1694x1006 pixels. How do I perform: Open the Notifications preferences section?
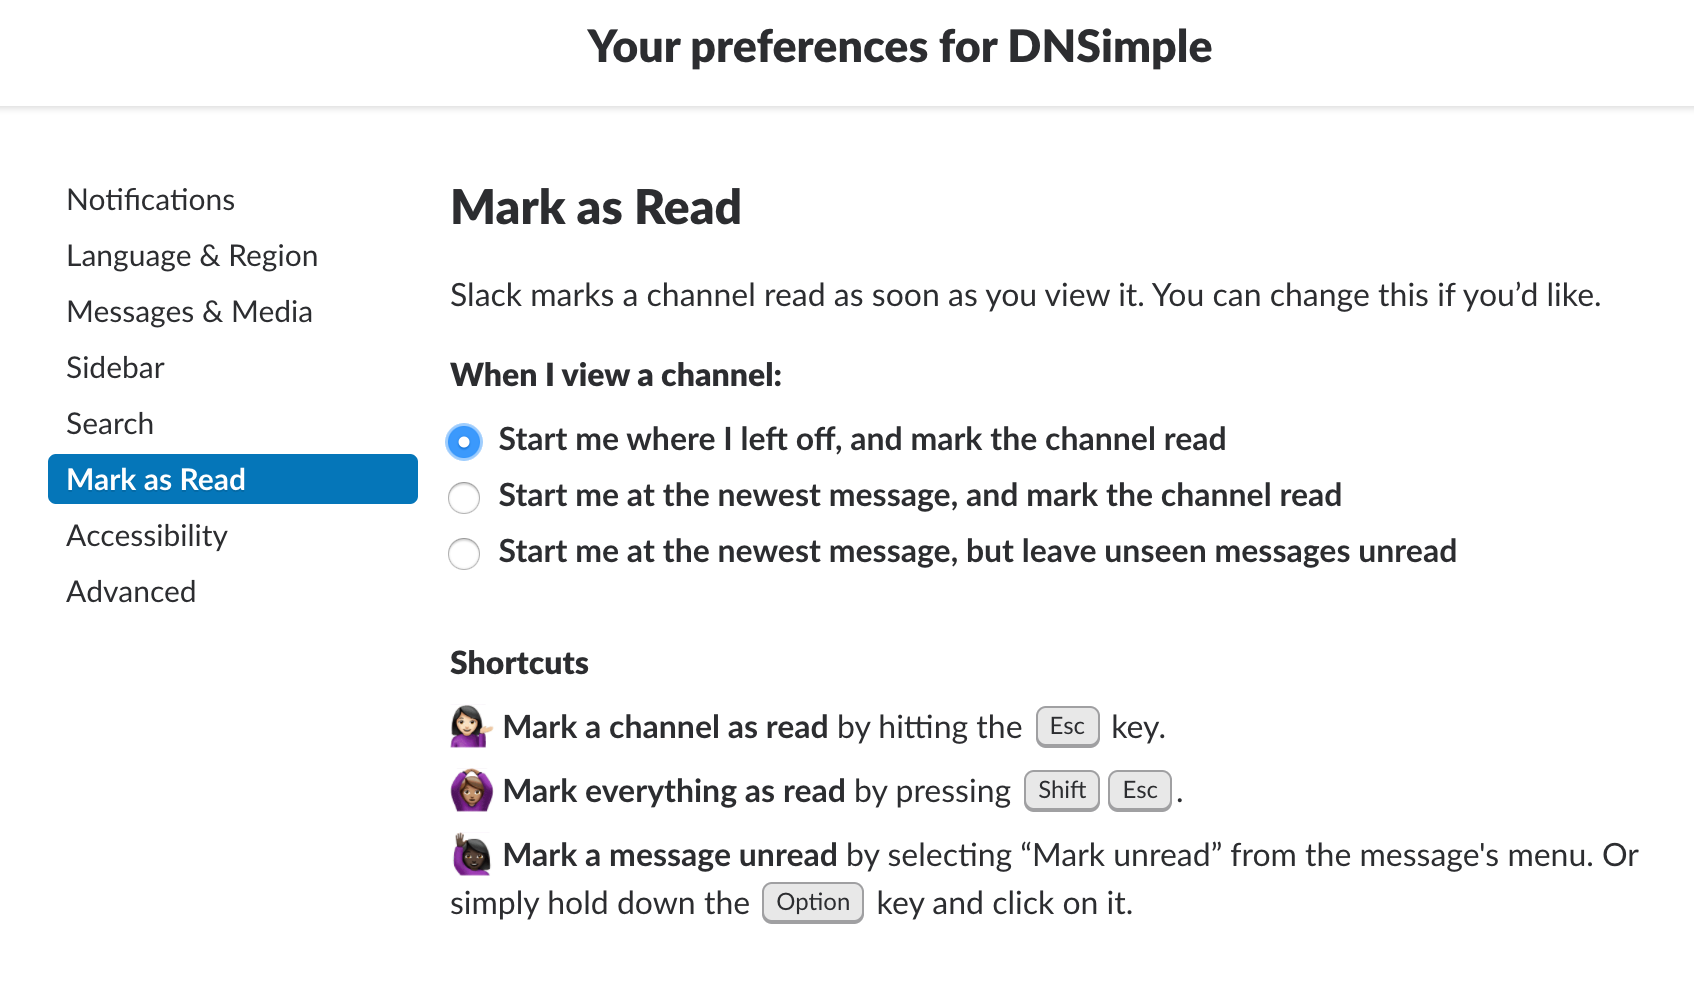coord(151,200)
